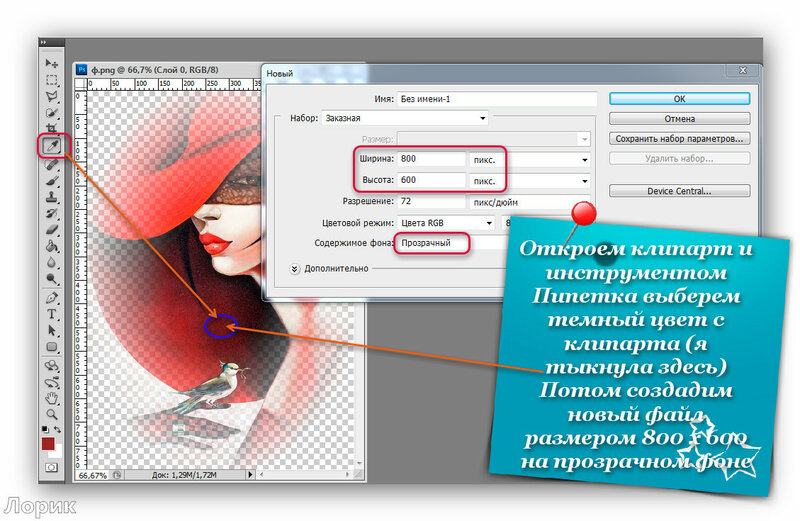Click the vertical scrollbar down arrow

coord(360,463)
